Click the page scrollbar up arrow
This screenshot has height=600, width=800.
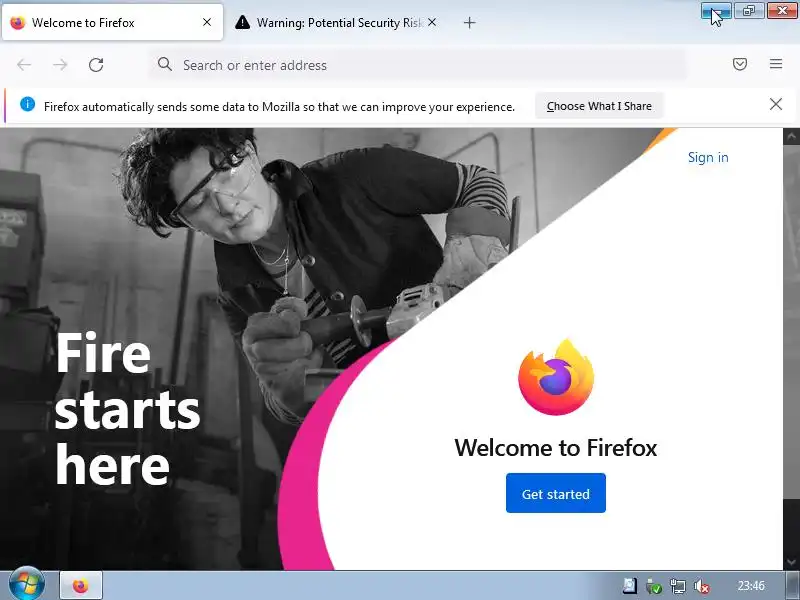coord(791,136)
